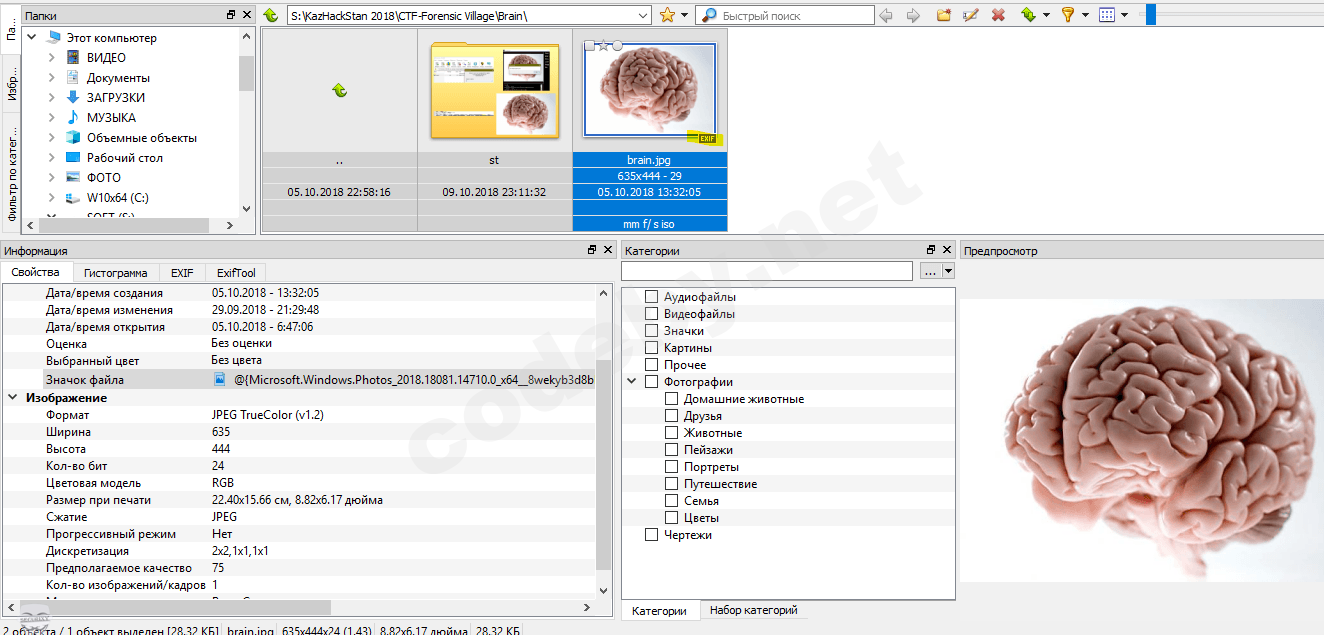Click the green go-up folder arrow

click(x=270, y=15)
